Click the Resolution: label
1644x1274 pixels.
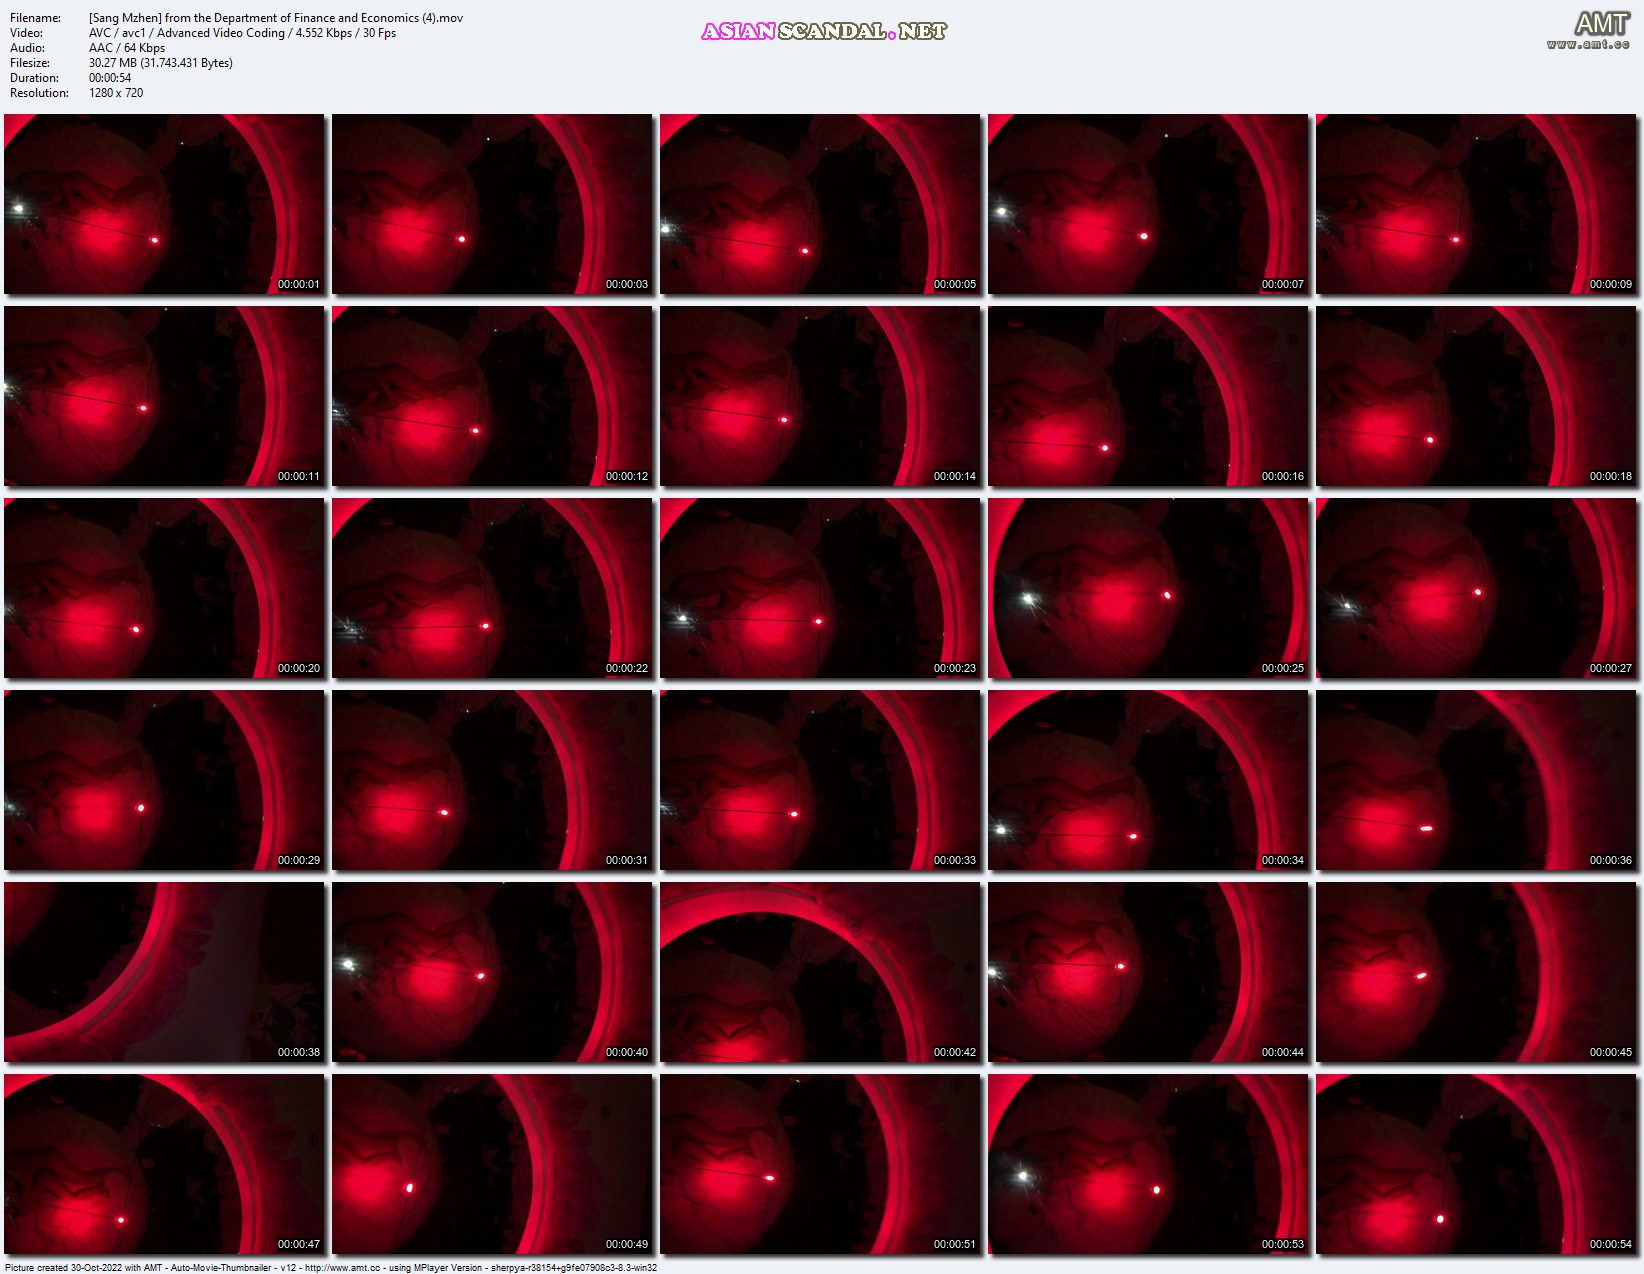[x=39, y=93]
